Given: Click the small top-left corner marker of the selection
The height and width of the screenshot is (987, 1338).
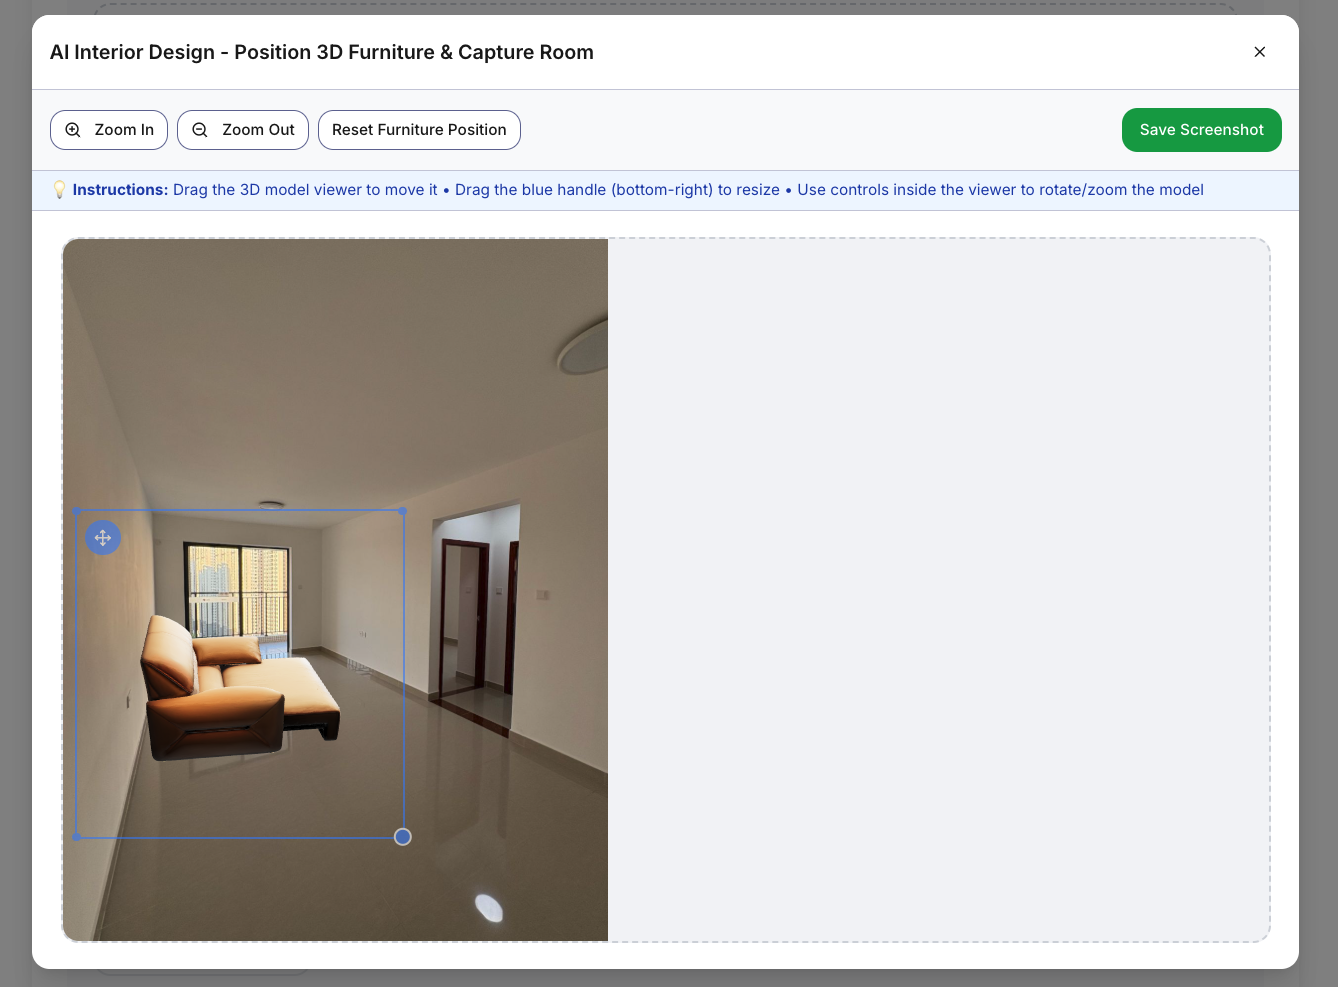Looking at the screenshot, I should (78, 511).
